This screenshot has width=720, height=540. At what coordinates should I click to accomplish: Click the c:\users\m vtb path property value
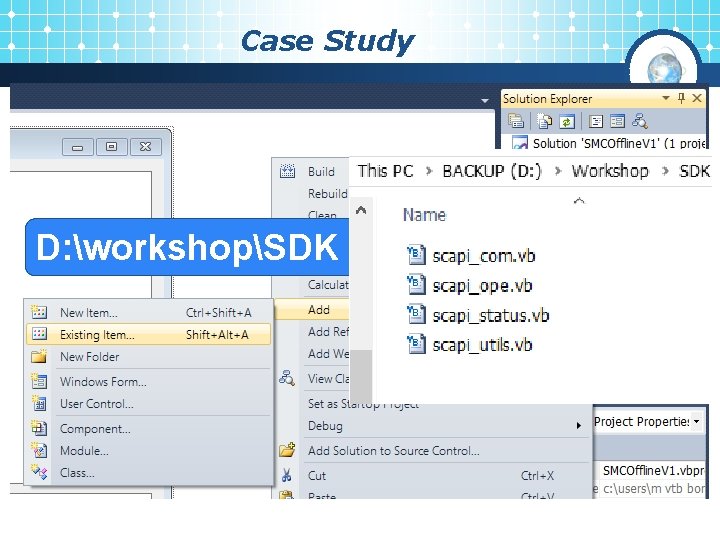[x=653, y=489]
